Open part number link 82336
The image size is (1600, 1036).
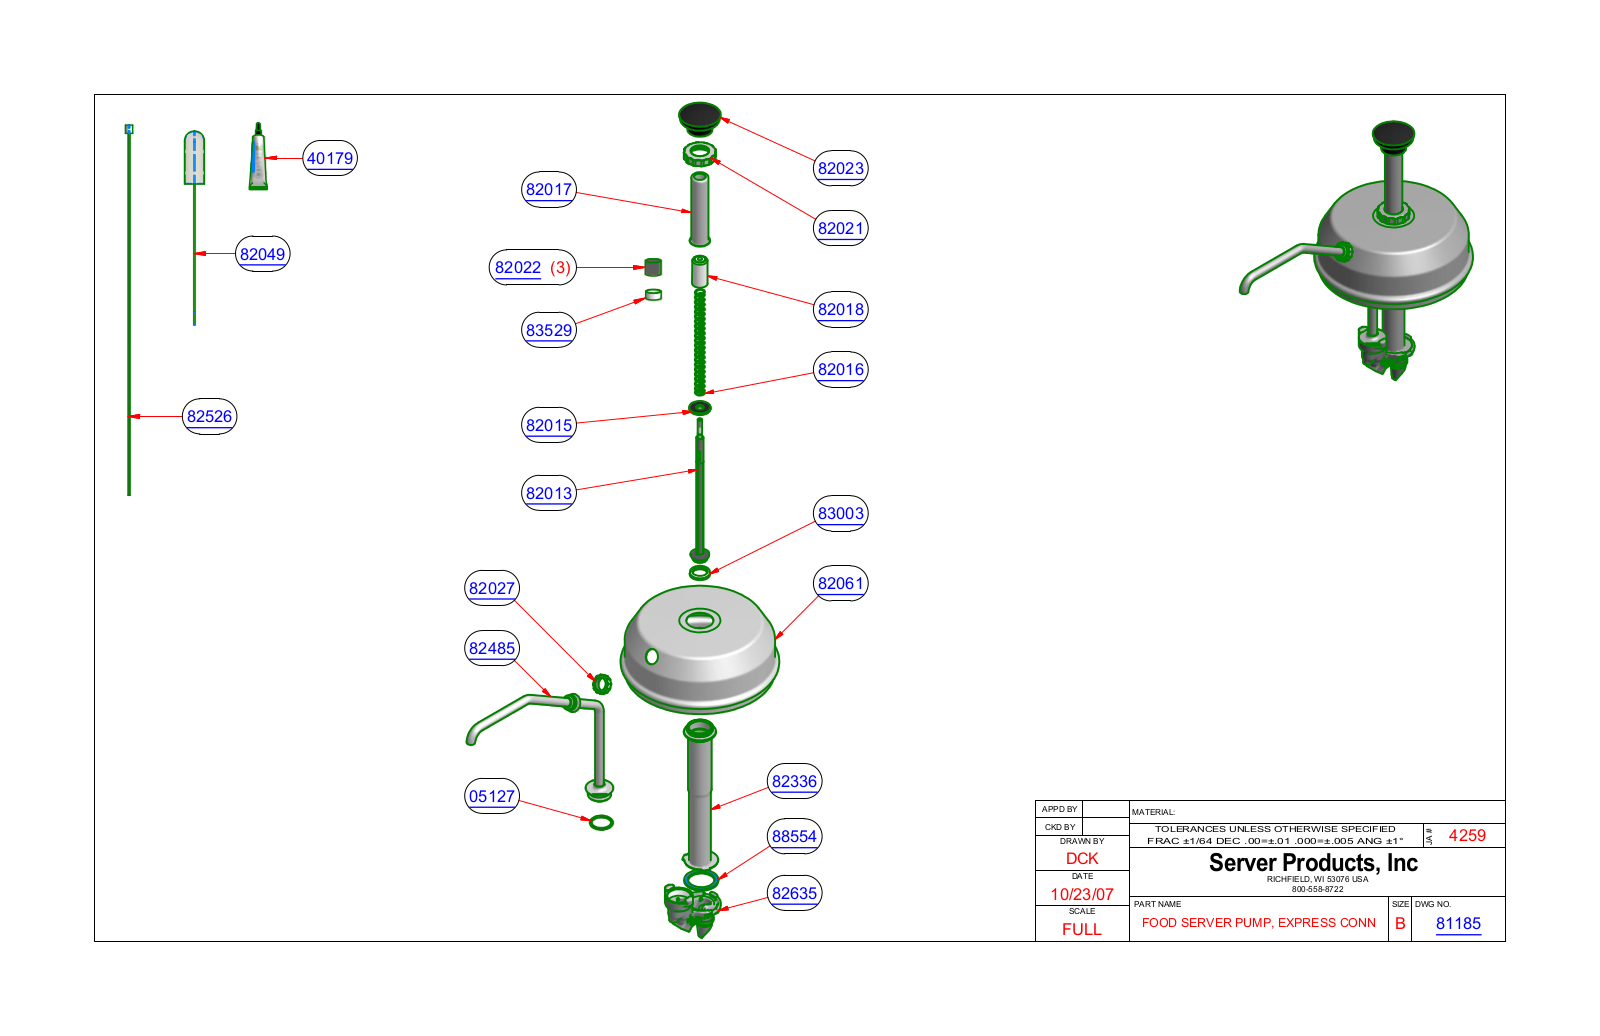(x=795, y=781)
